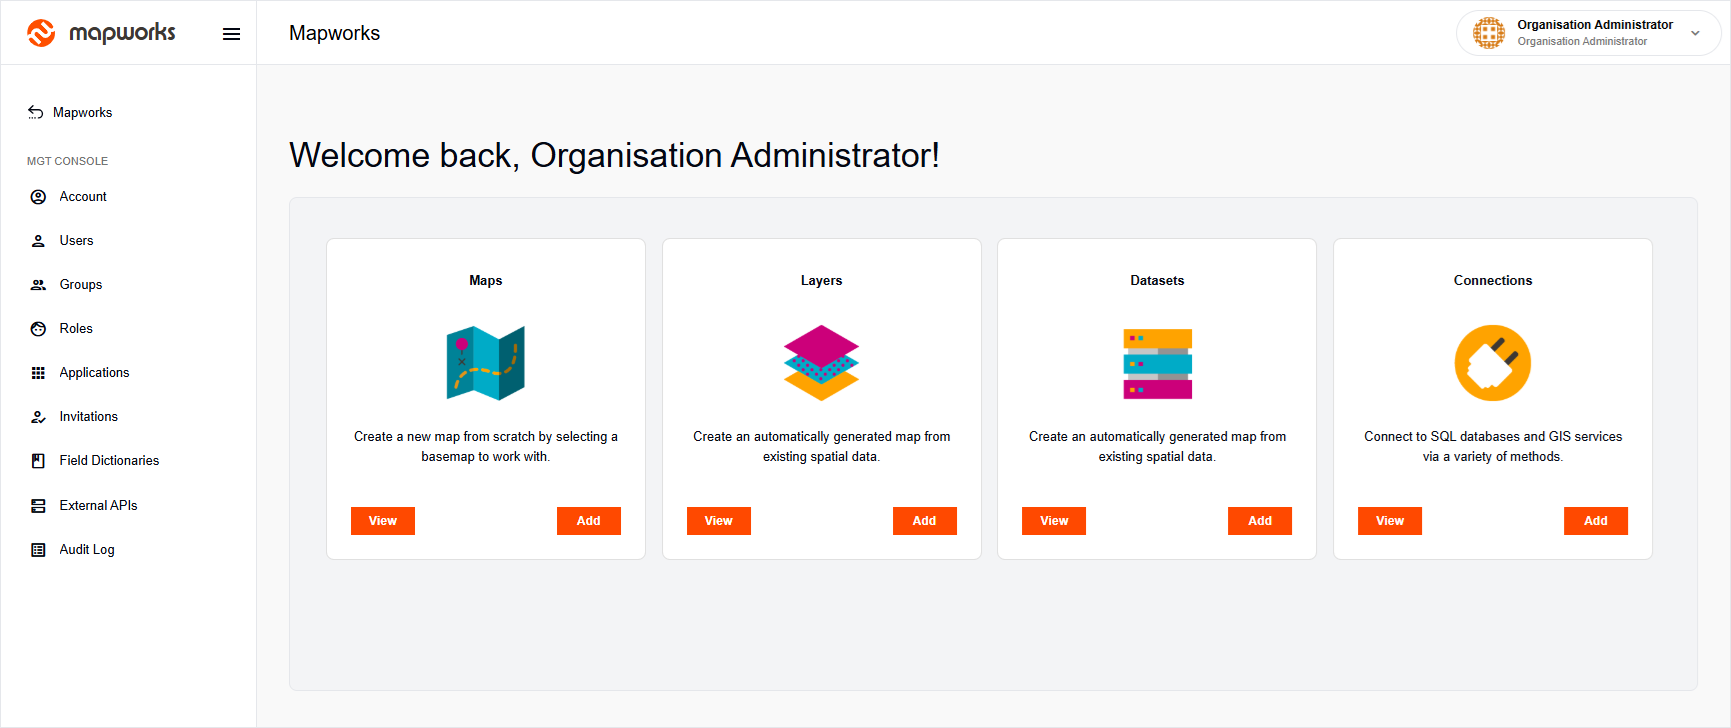Click the Account profile icon
Viewport: 1731px width, 728px height.
[x=38, y=197]
